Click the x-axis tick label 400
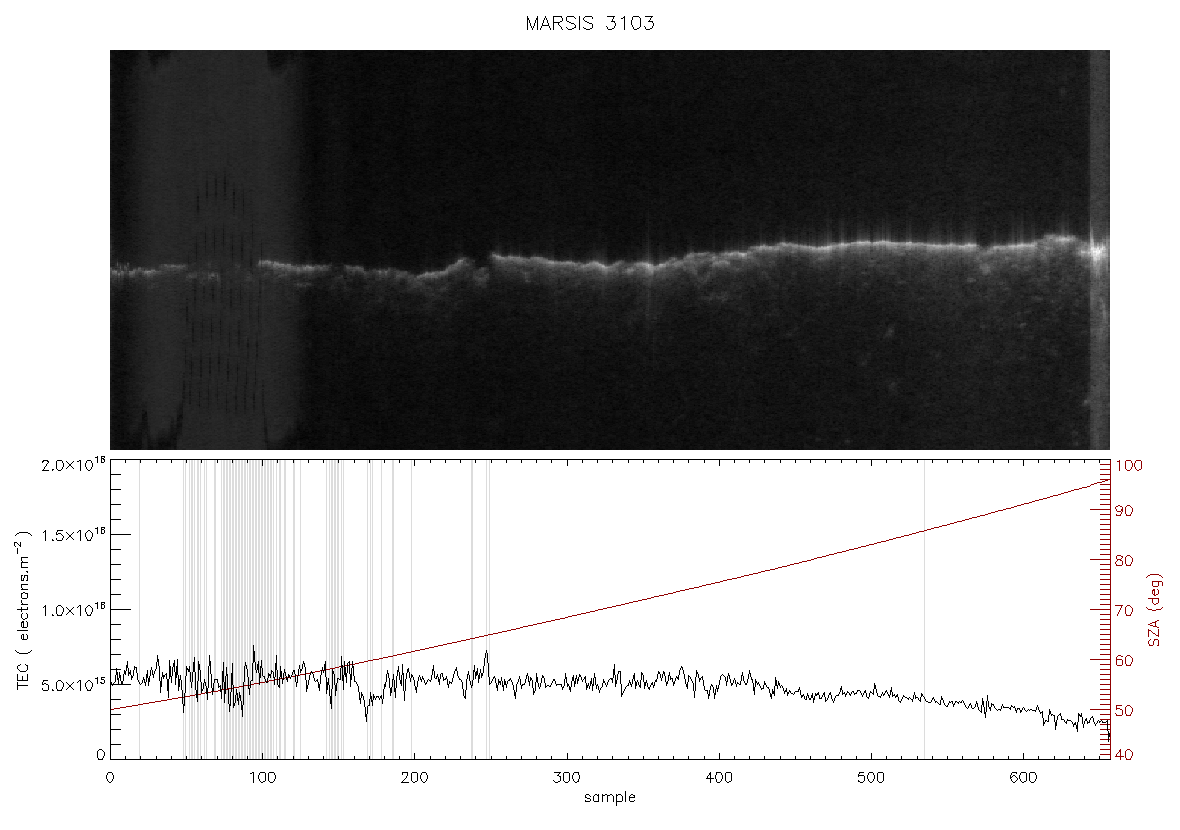The height and width of the screenshot is (830, 1180). [x=719, y=778]
